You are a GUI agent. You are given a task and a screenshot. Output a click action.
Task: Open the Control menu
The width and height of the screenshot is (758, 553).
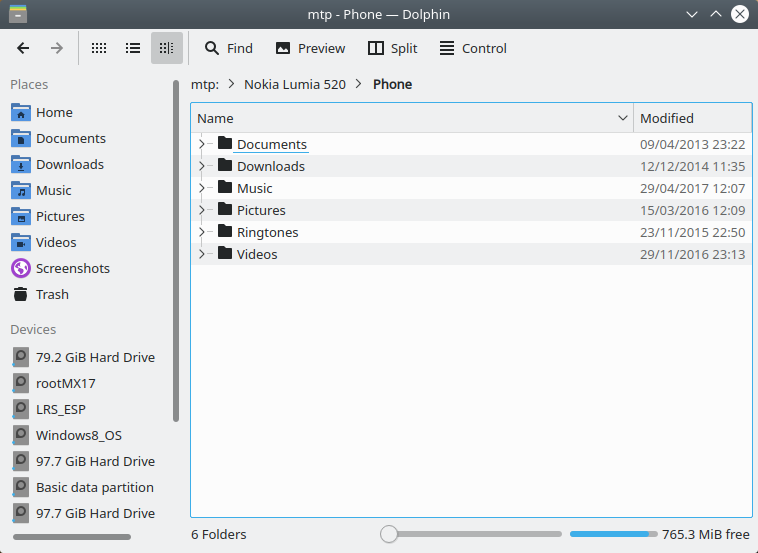(473, 48)
